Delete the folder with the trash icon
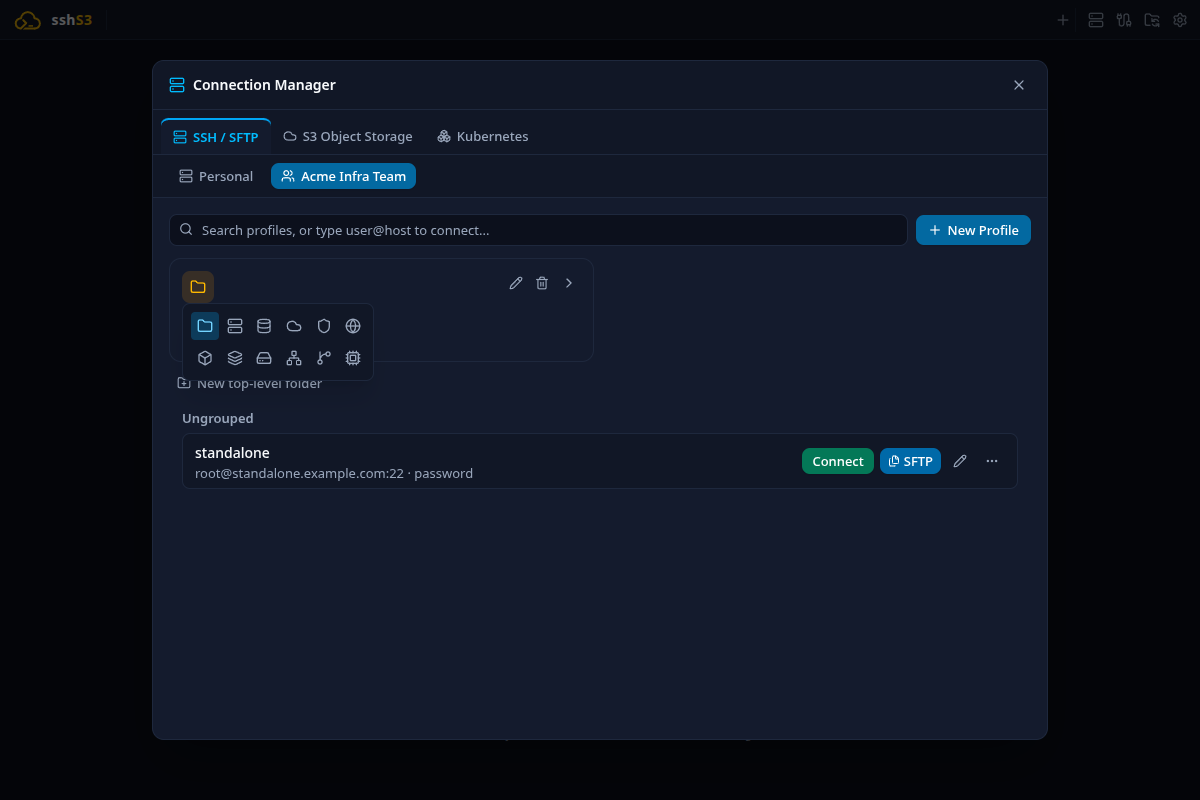This screenshot has width=1200, height=800. point(542,283)
